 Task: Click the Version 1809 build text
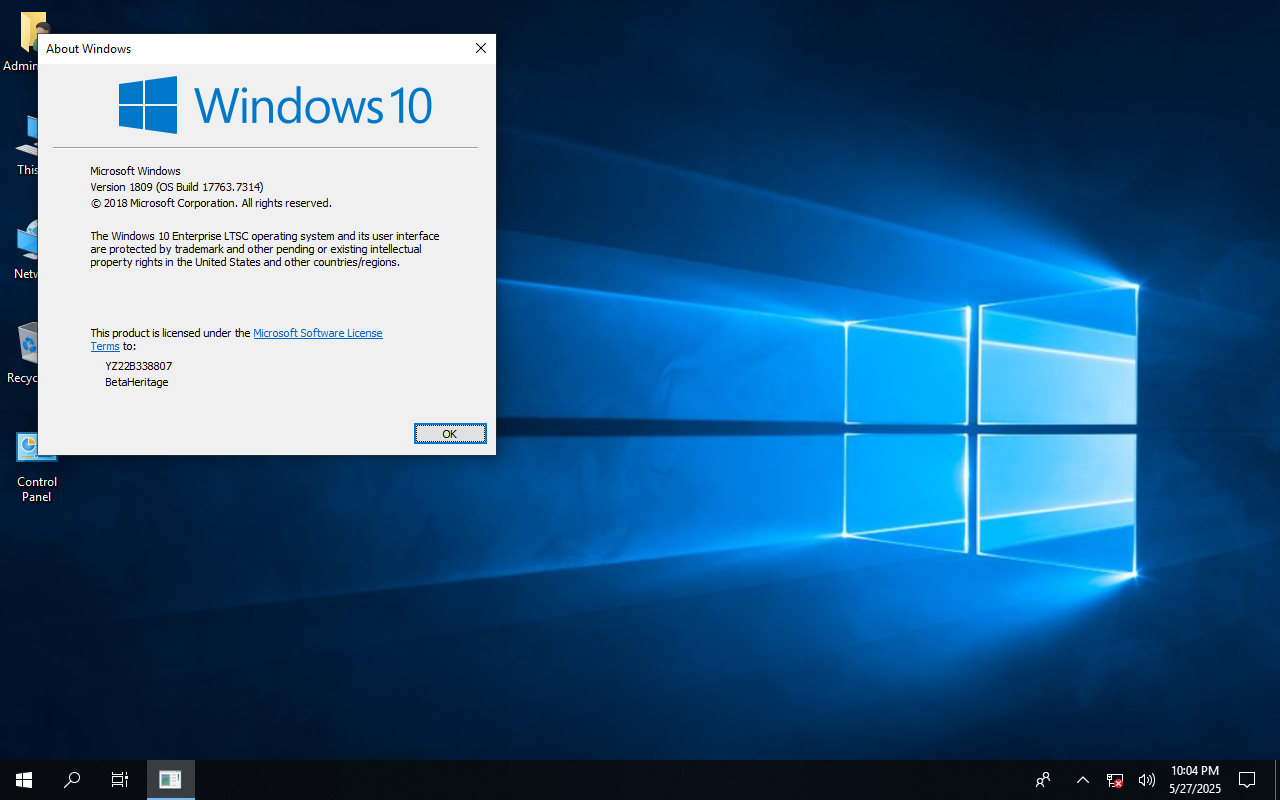tap(177, 187)
